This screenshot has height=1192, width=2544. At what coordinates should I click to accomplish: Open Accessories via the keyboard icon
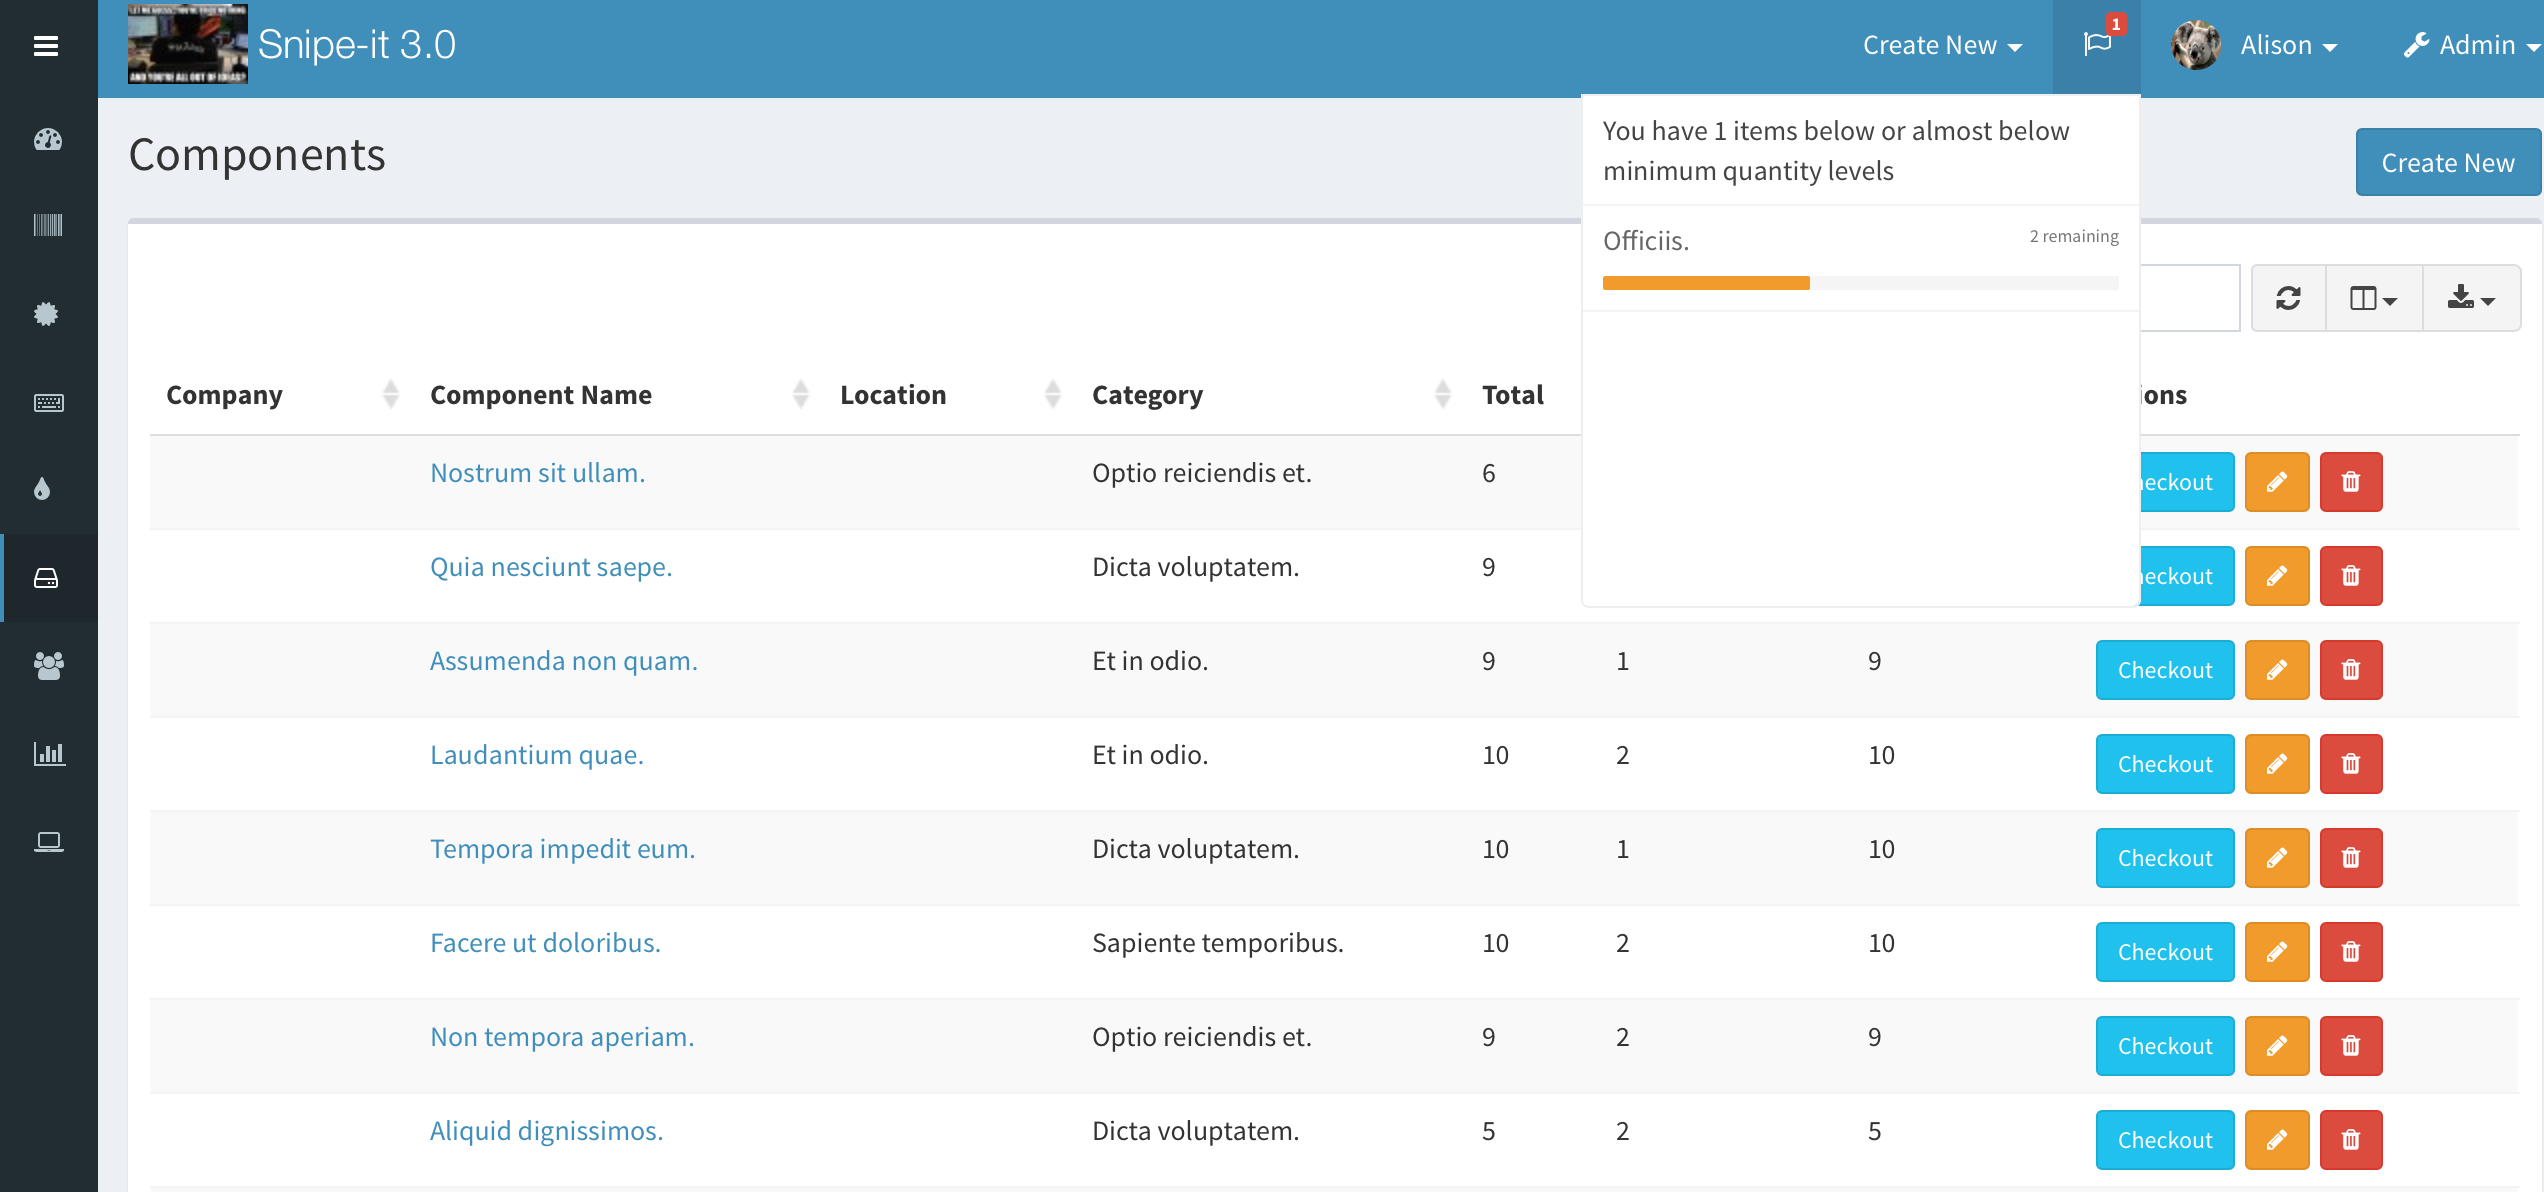click(48, 402)
